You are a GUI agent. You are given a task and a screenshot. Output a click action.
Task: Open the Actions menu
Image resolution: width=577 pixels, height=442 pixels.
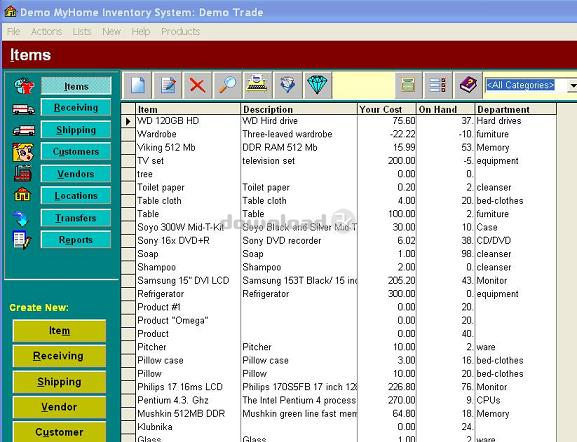tap(46, 32)
